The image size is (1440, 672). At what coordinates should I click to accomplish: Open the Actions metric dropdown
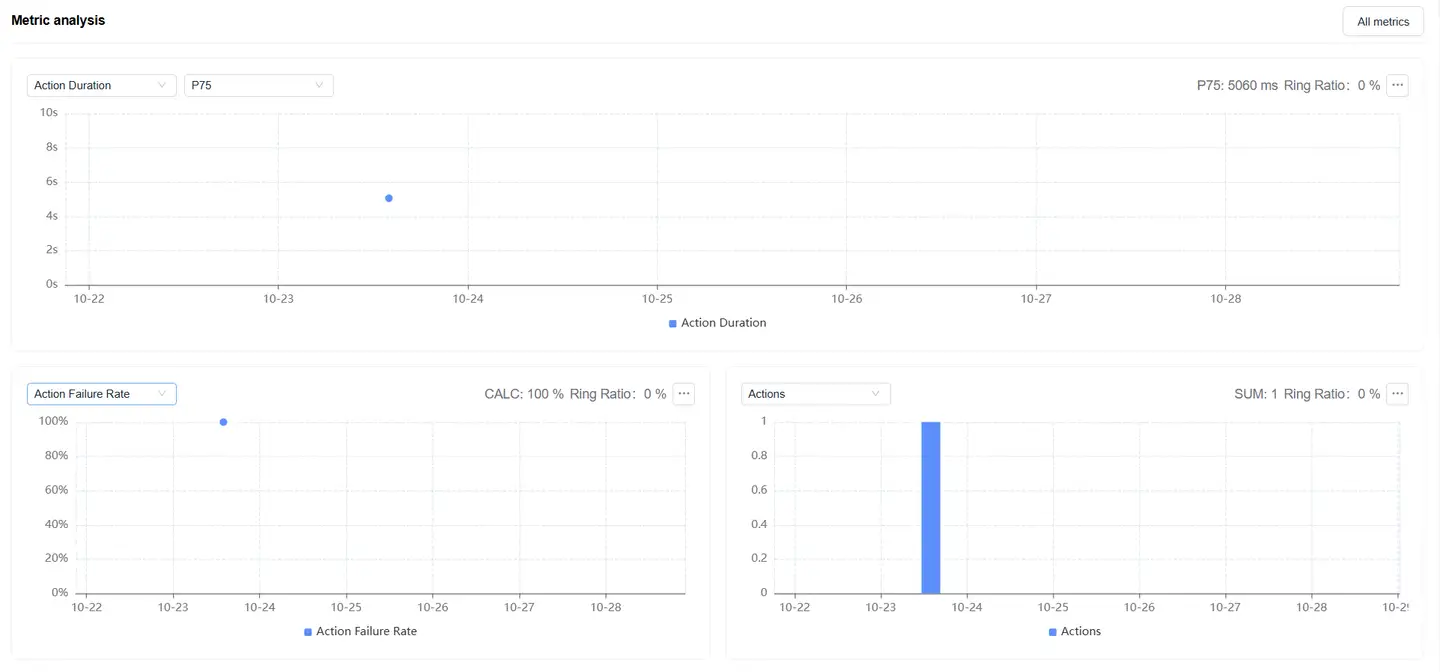[x=815, y=394]
